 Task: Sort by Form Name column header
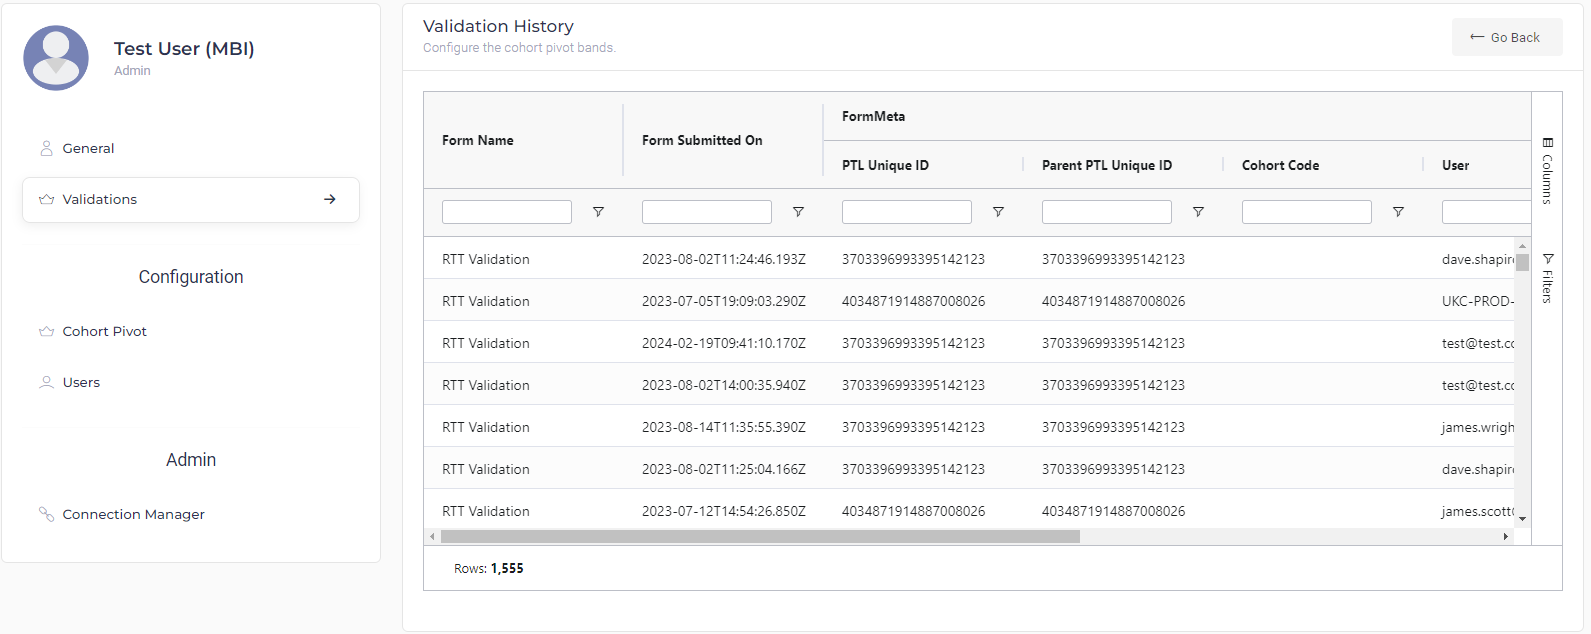[x=478, y=141]
